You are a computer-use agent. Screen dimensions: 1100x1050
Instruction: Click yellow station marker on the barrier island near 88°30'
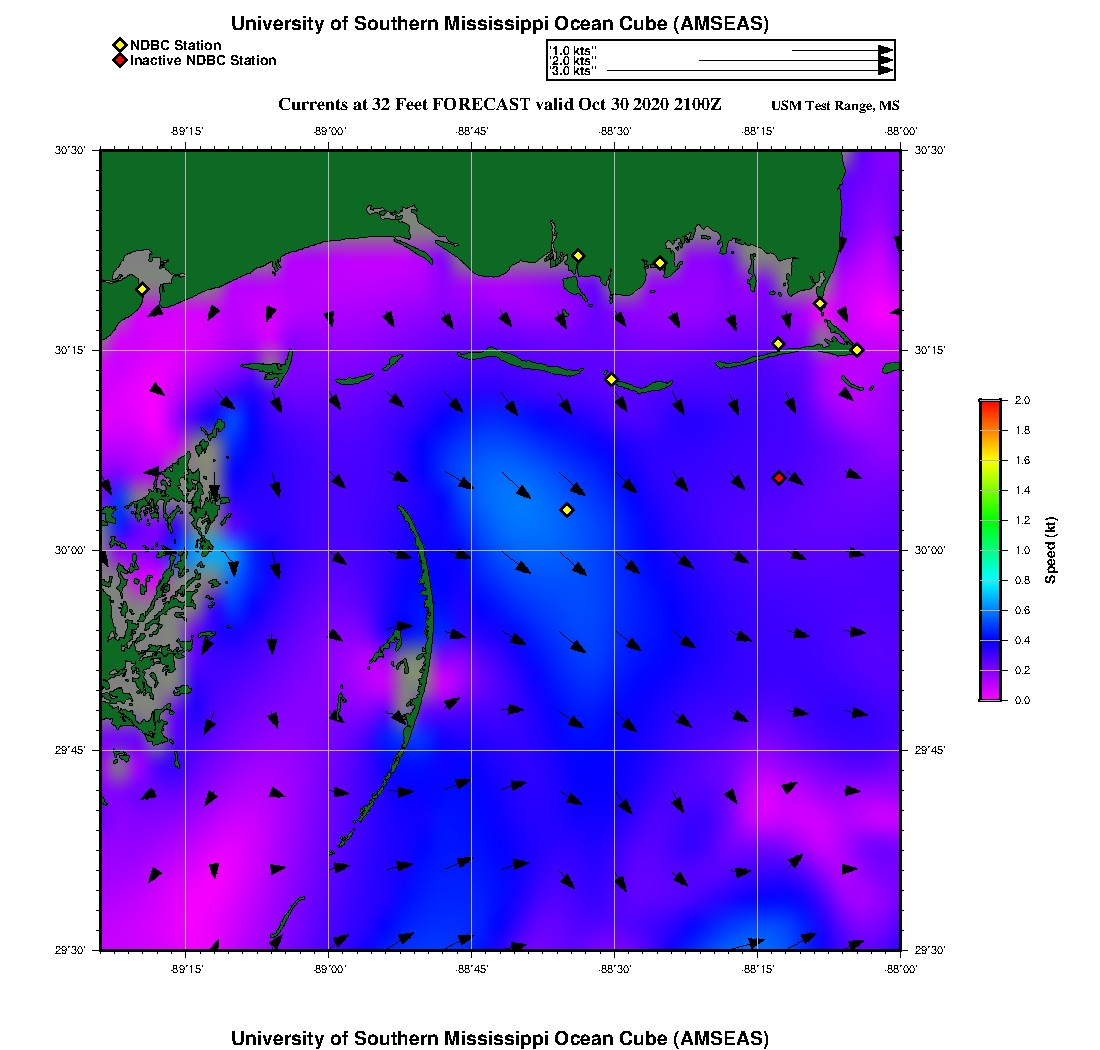(612, 379)
